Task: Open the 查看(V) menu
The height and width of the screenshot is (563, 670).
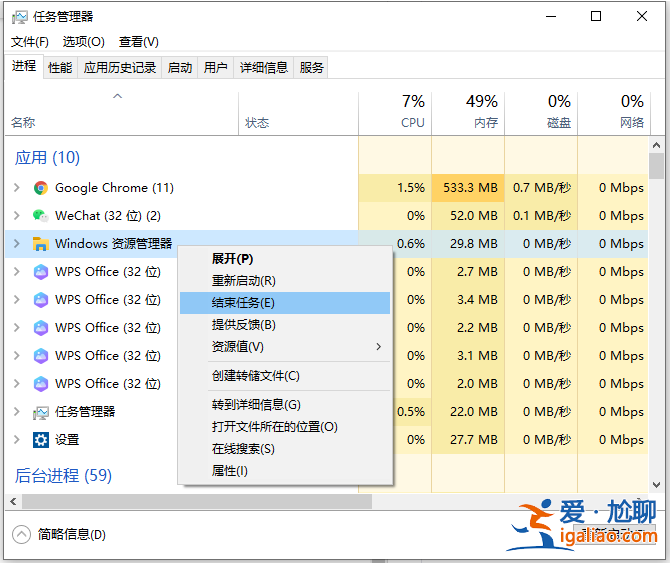Action: tap(138, 42)
